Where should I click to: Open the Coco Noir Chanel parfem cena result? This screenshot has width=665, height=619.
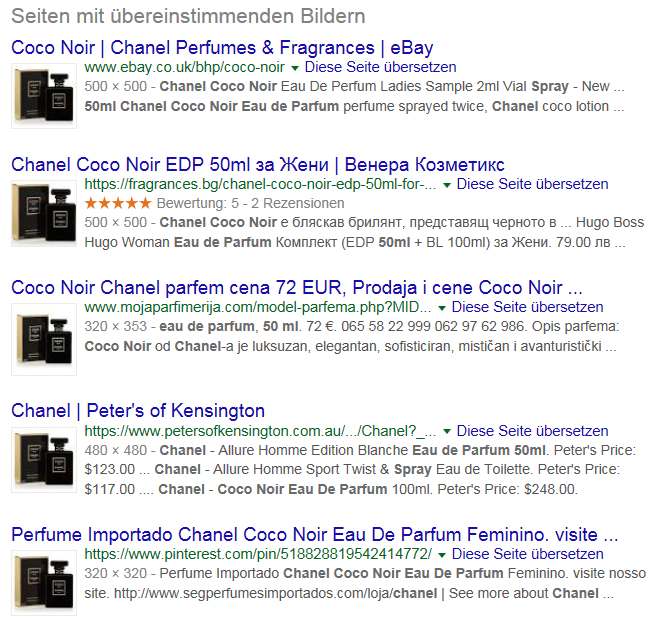(296, 287)
